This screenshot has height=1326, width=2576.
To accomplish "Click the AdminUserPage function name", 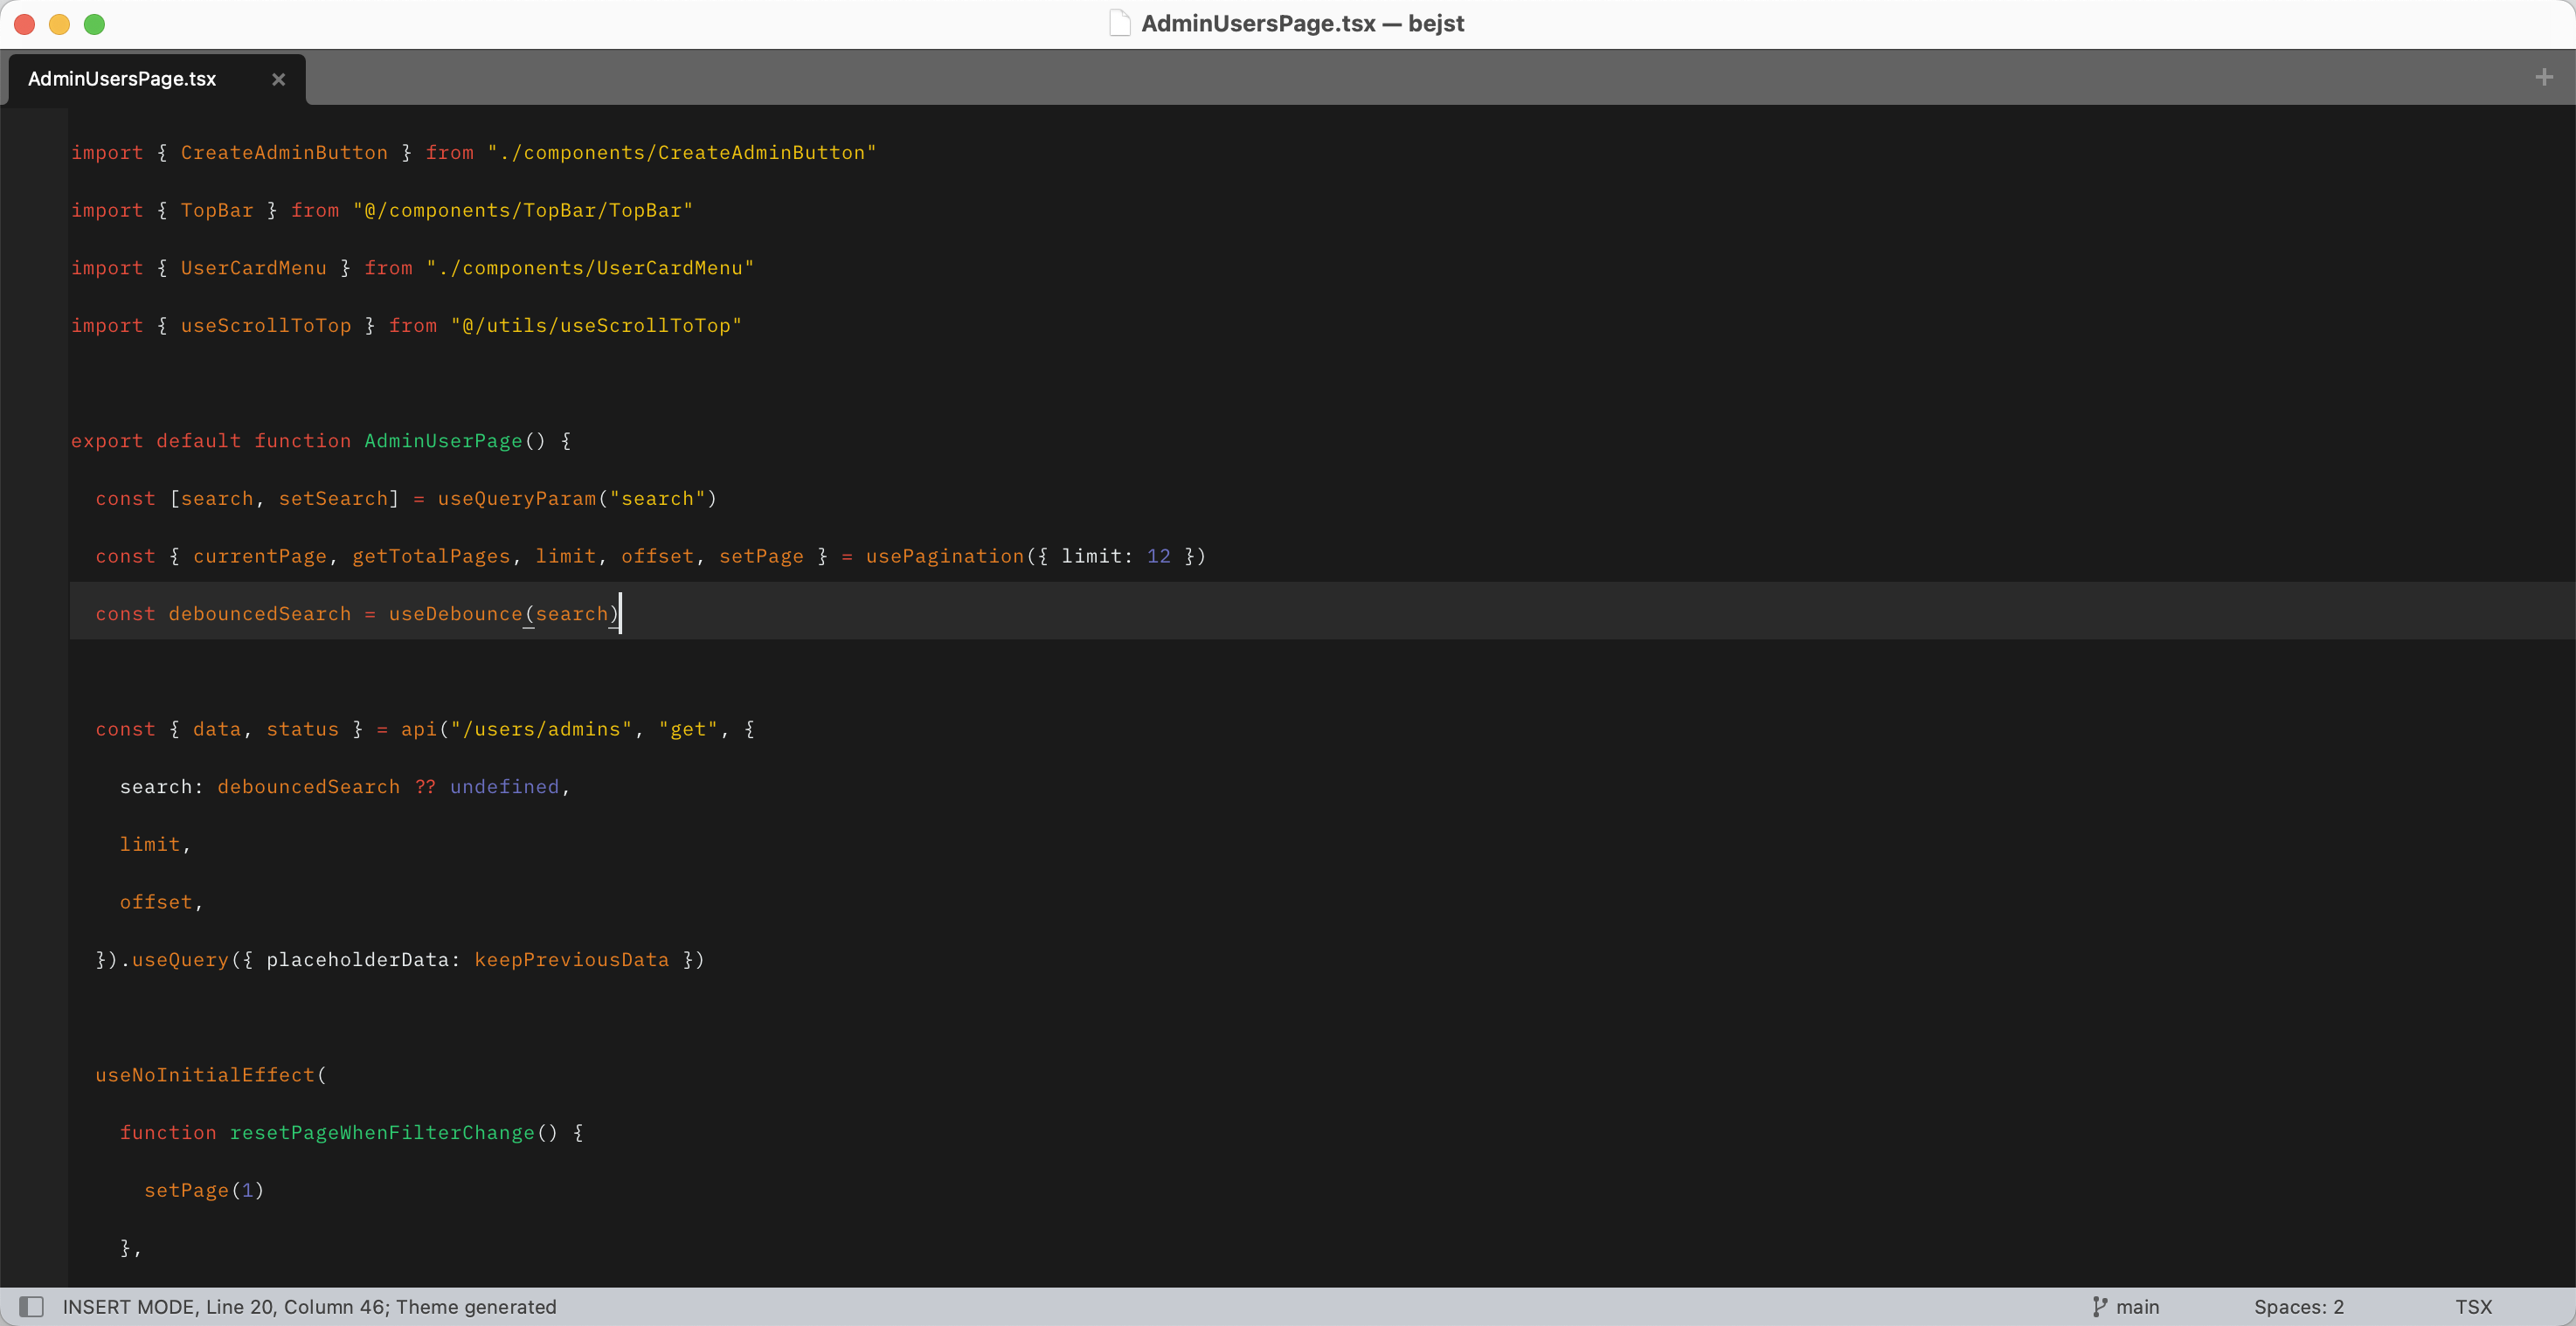I will [443, 441].
